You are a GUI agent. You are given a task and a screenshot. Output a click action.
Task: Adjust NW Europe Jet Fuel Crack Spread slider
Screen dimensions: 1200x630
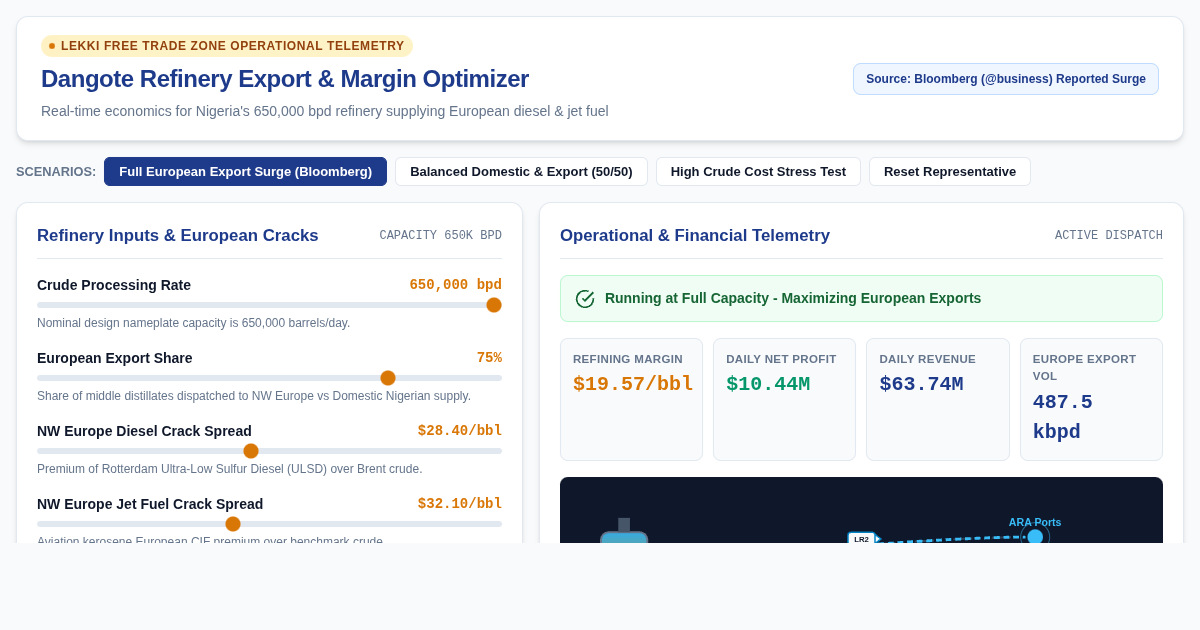tap(233, 524)
